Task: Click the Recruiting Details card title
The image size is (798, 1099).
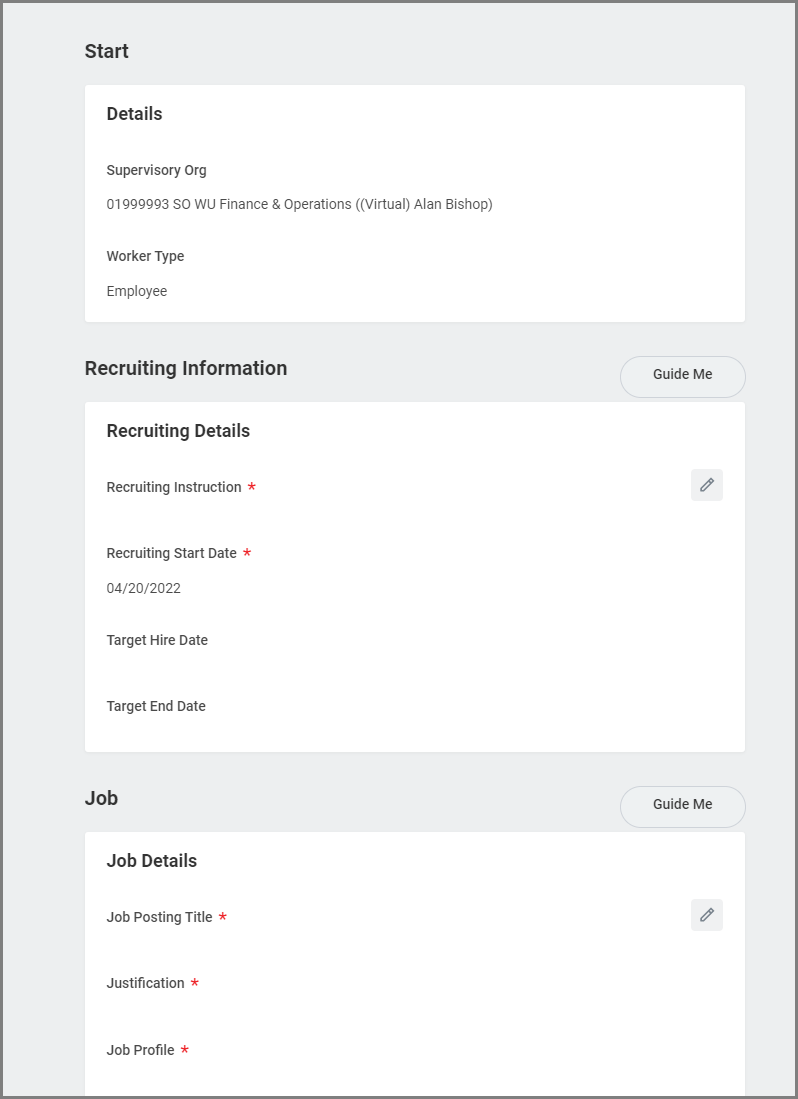Action: (178, 431)
